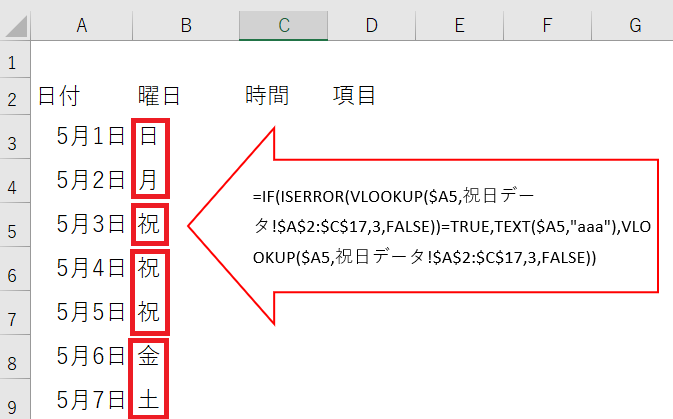Select row 5 header
The image size is (673, 419).
(15, 225)
